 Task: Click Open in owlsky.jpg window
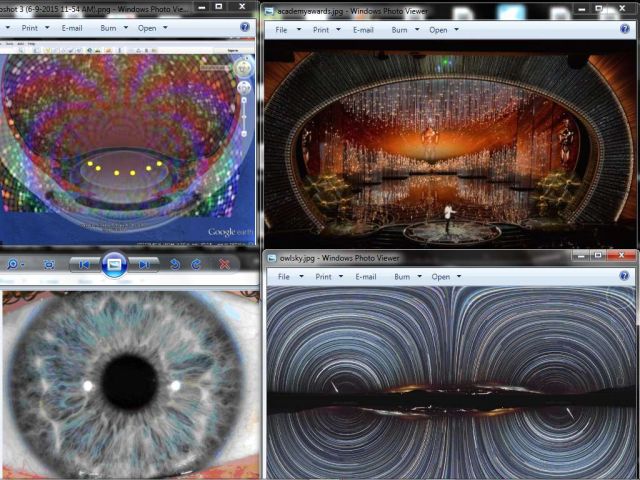[x=440, y=277]
